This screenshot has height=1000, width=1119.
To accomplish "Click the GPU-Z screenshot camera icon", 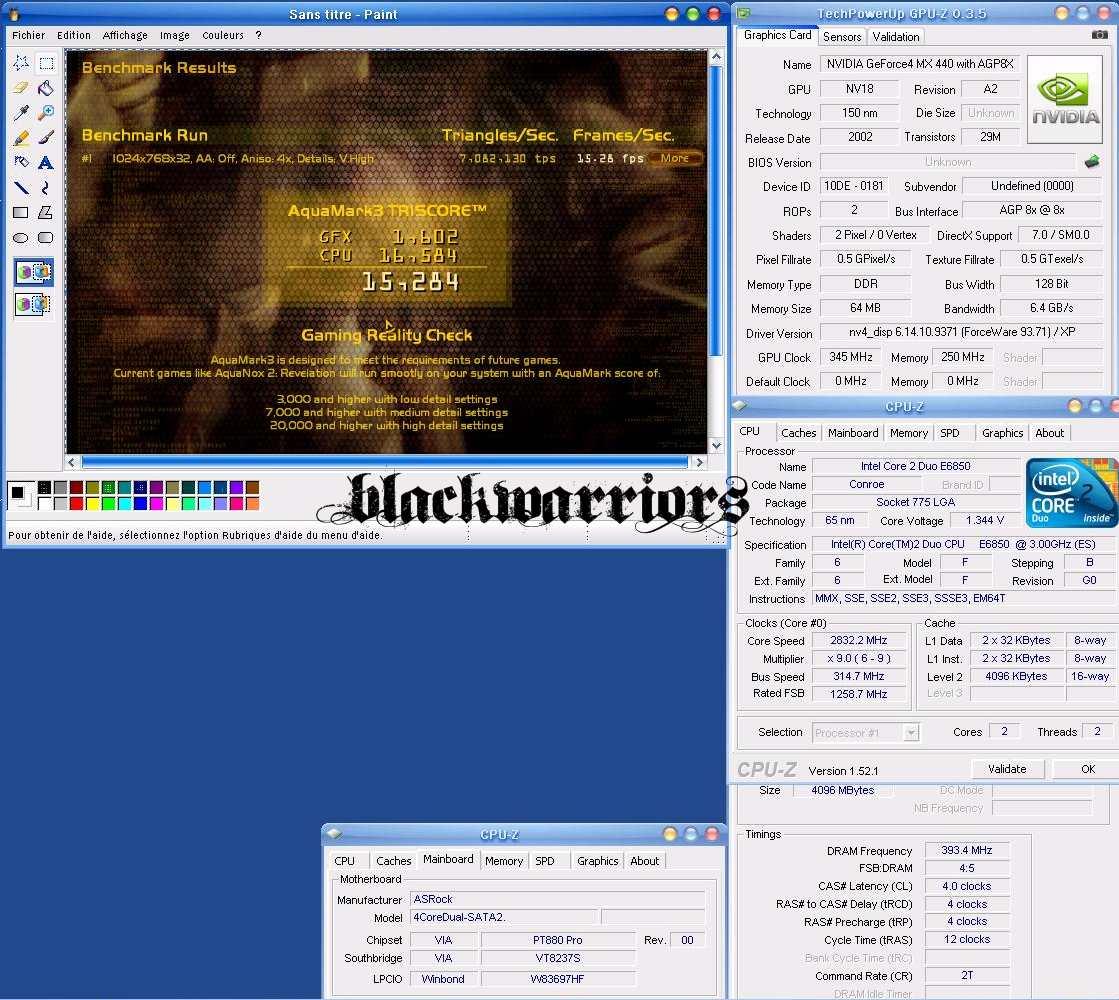I will [1099, 34].
